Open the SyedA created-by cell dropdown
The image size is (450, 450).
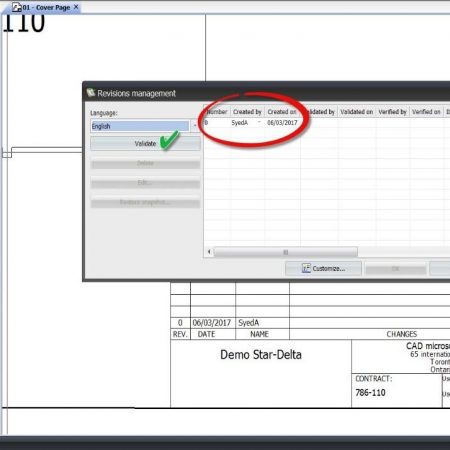click(x=259, y=123)
